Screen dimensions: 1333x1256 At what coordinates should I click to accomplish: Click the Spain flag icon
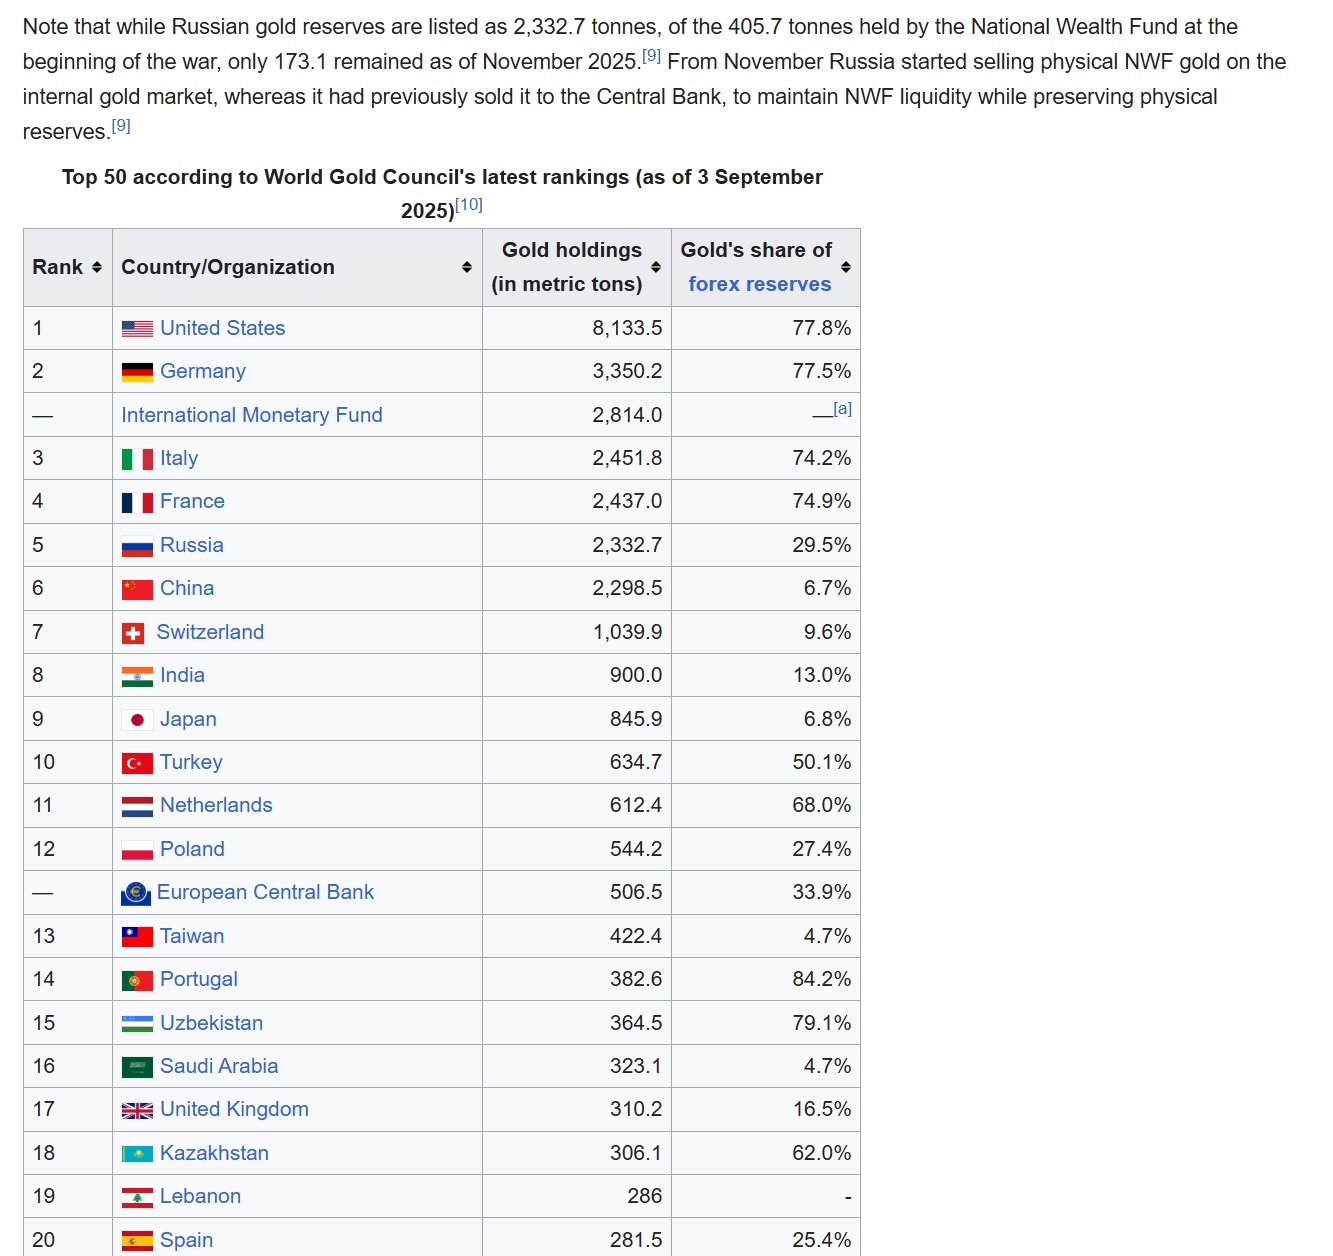(x=137, y=1241)
